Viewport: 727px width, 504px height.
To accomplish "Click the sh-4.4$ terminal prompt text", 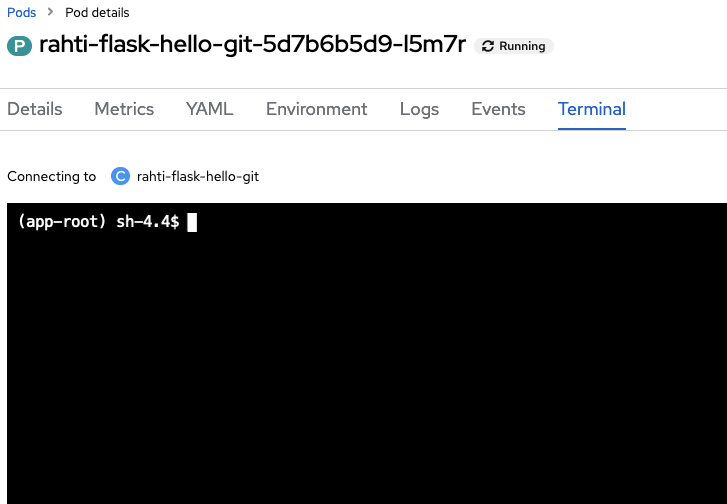I will coord(147,222).
